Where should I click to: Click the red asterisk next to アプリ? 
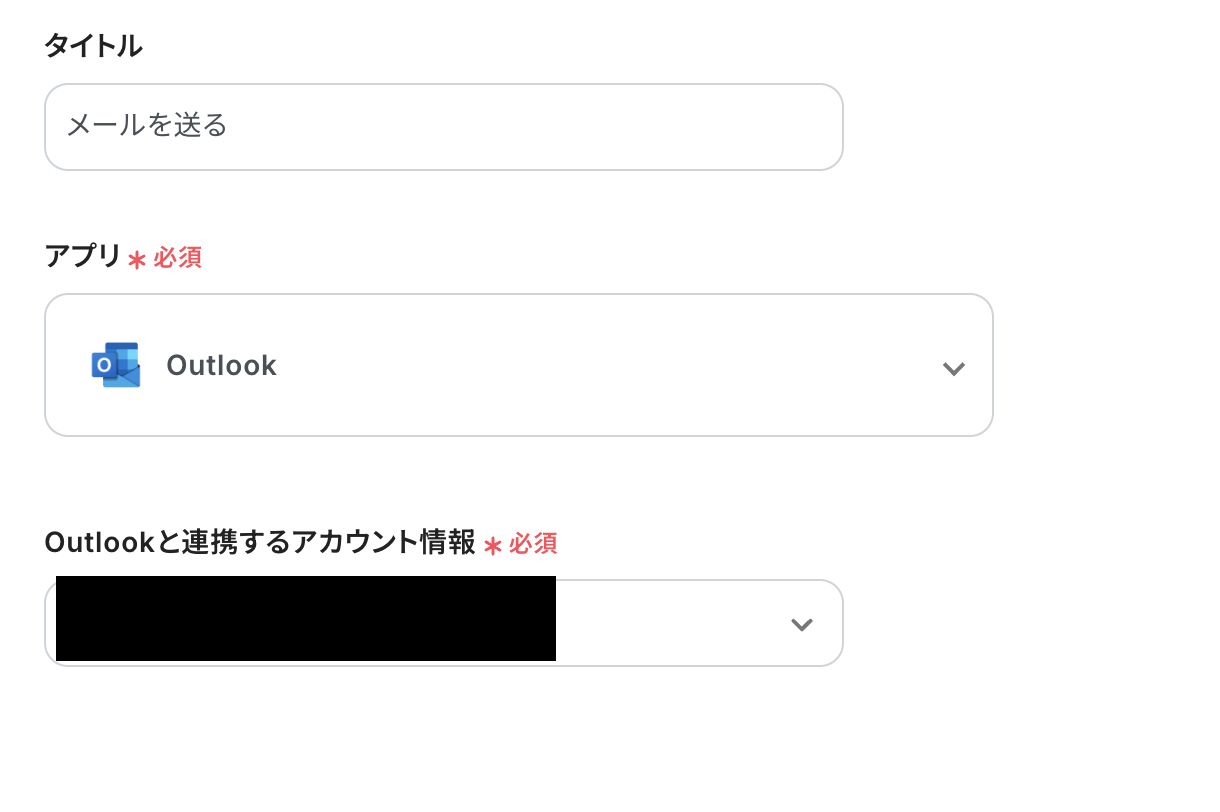[137, 260]
